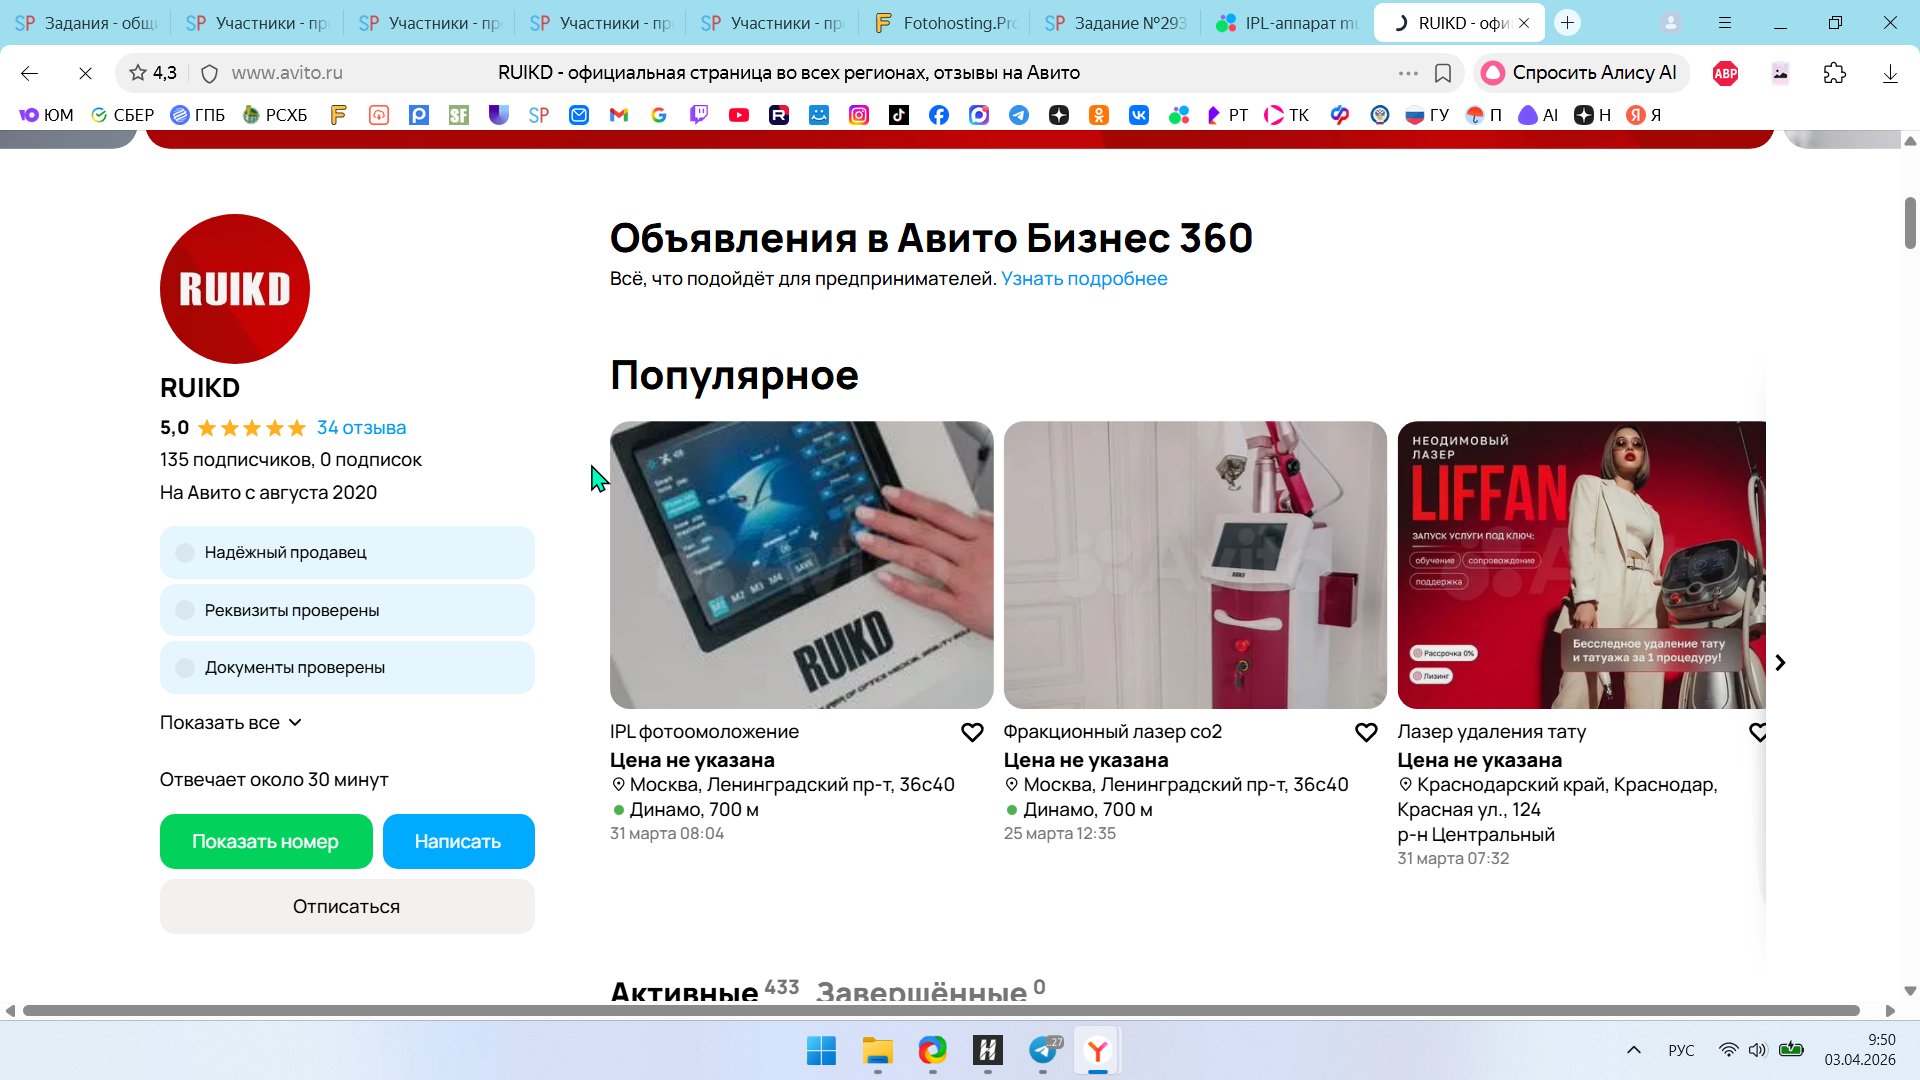Open the downloads arrow icon
This screenshot has width=1920, height=1080.
click(x=1889, y=73)
